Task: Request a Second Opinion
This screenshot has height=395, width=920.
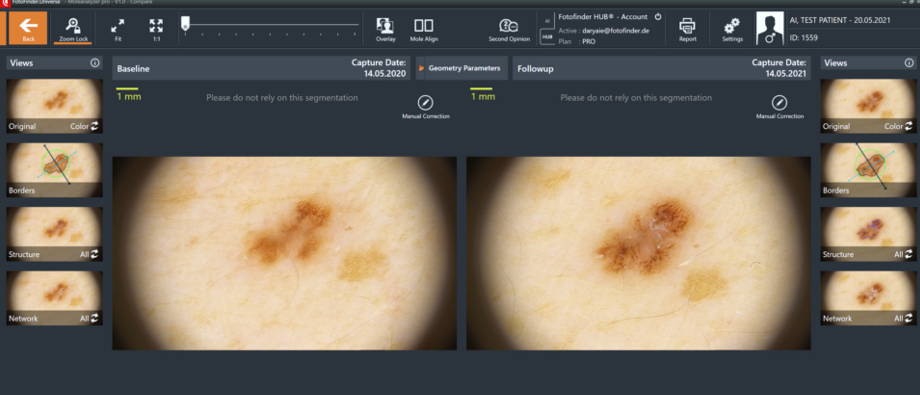Action: point(509,29)
